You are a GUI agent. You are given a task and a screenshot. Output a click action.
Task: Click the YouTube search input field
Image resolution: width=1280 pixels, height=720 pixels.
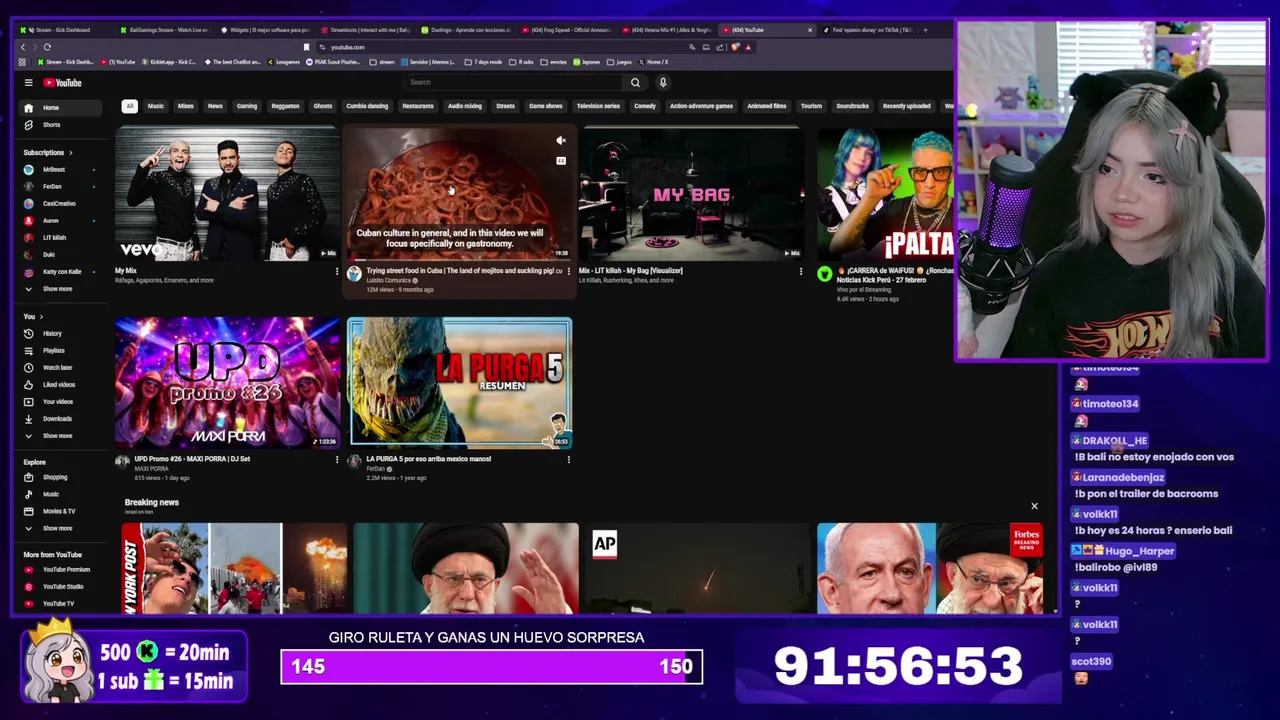[514, 83]
